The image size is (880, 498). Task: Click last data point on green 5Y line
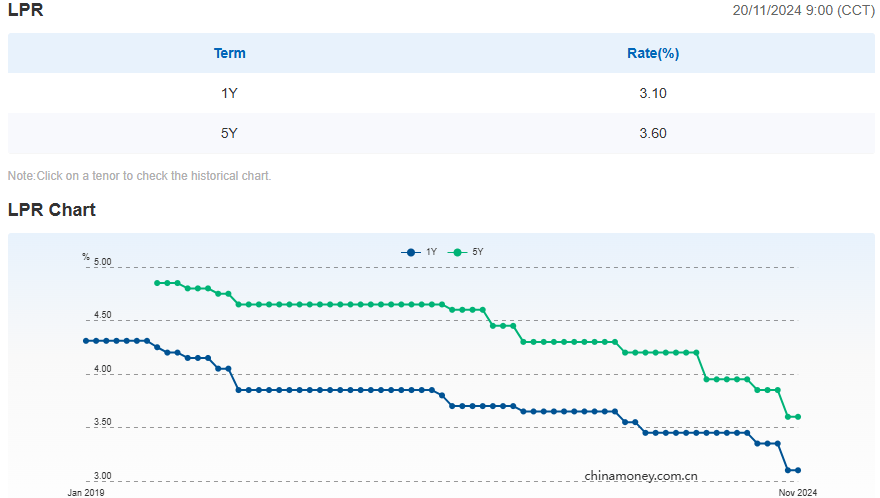pyautogui.click(x=798, y=417)
